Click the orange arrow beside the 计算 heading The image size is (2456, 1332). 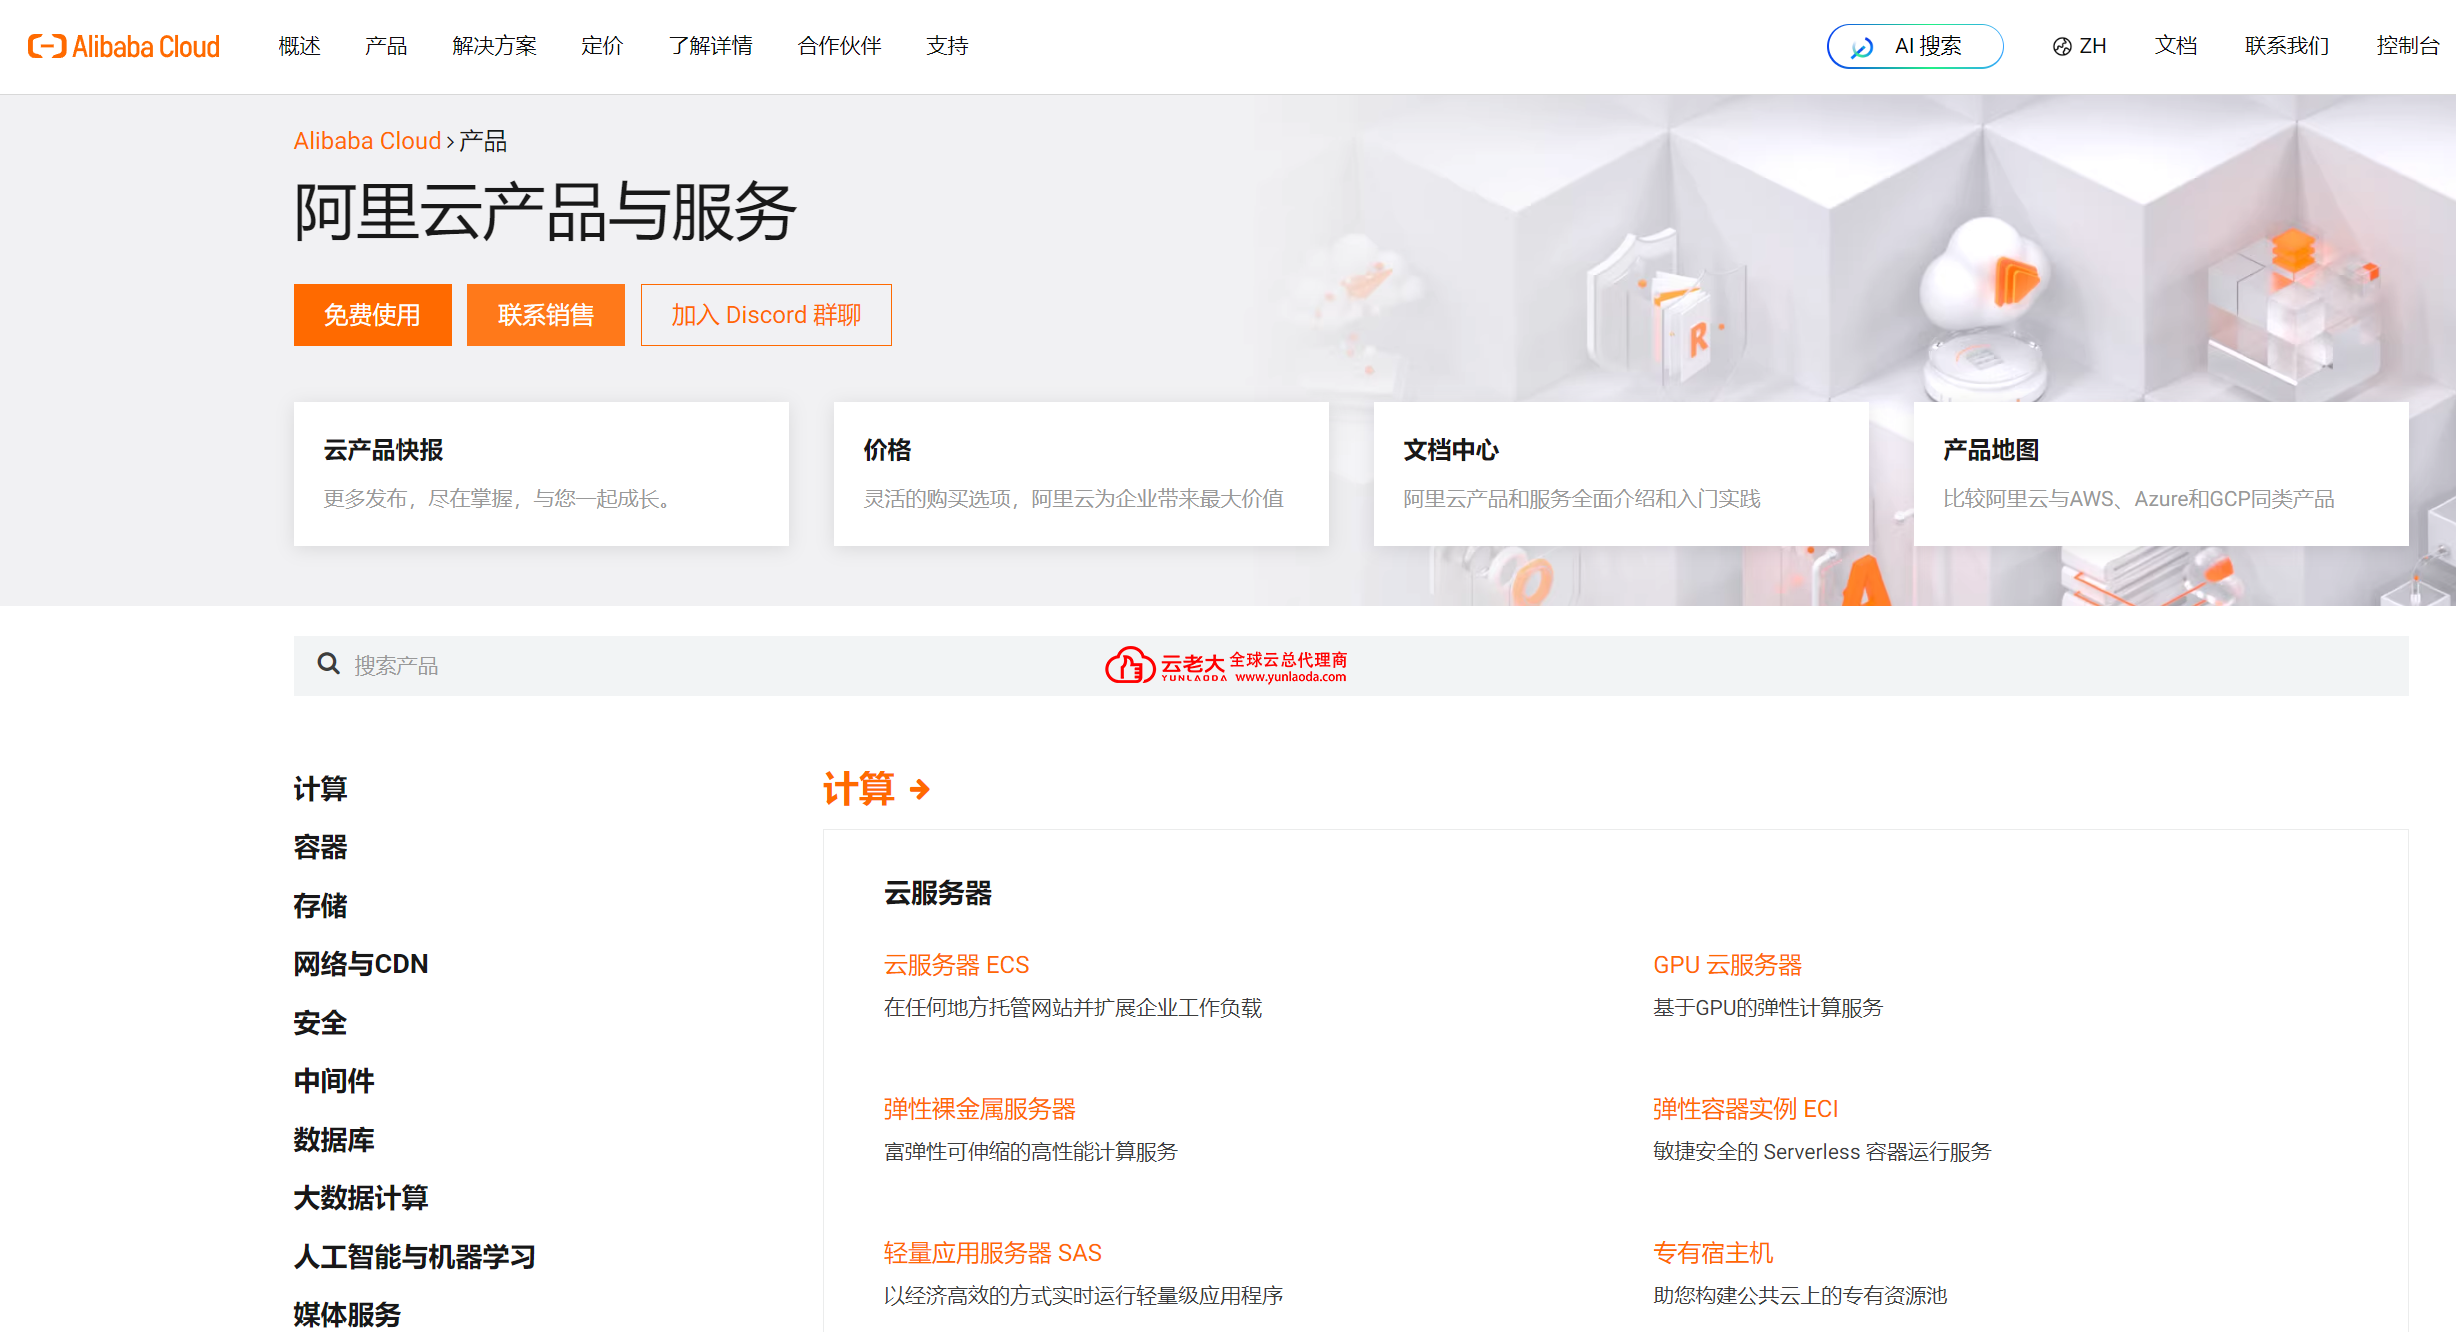coord(919,790)
